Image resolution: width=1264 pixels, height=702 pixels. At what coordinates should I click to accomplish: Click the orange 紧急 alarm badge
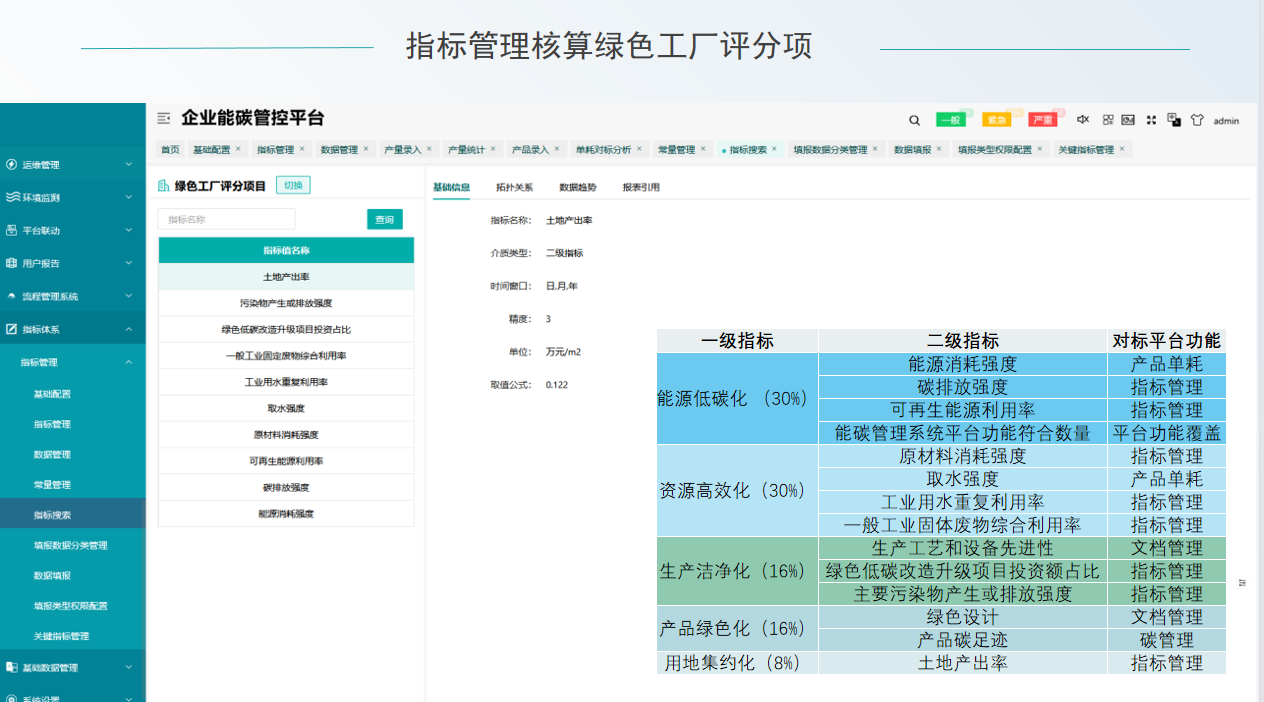(996, 120)
